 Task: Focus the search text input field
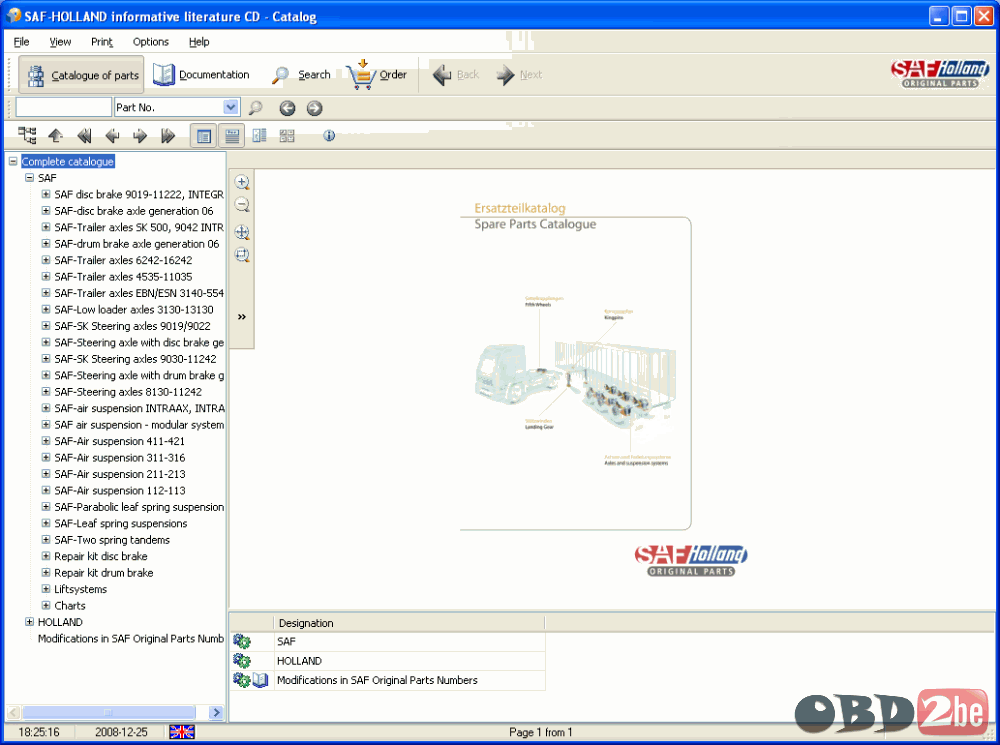63,107
